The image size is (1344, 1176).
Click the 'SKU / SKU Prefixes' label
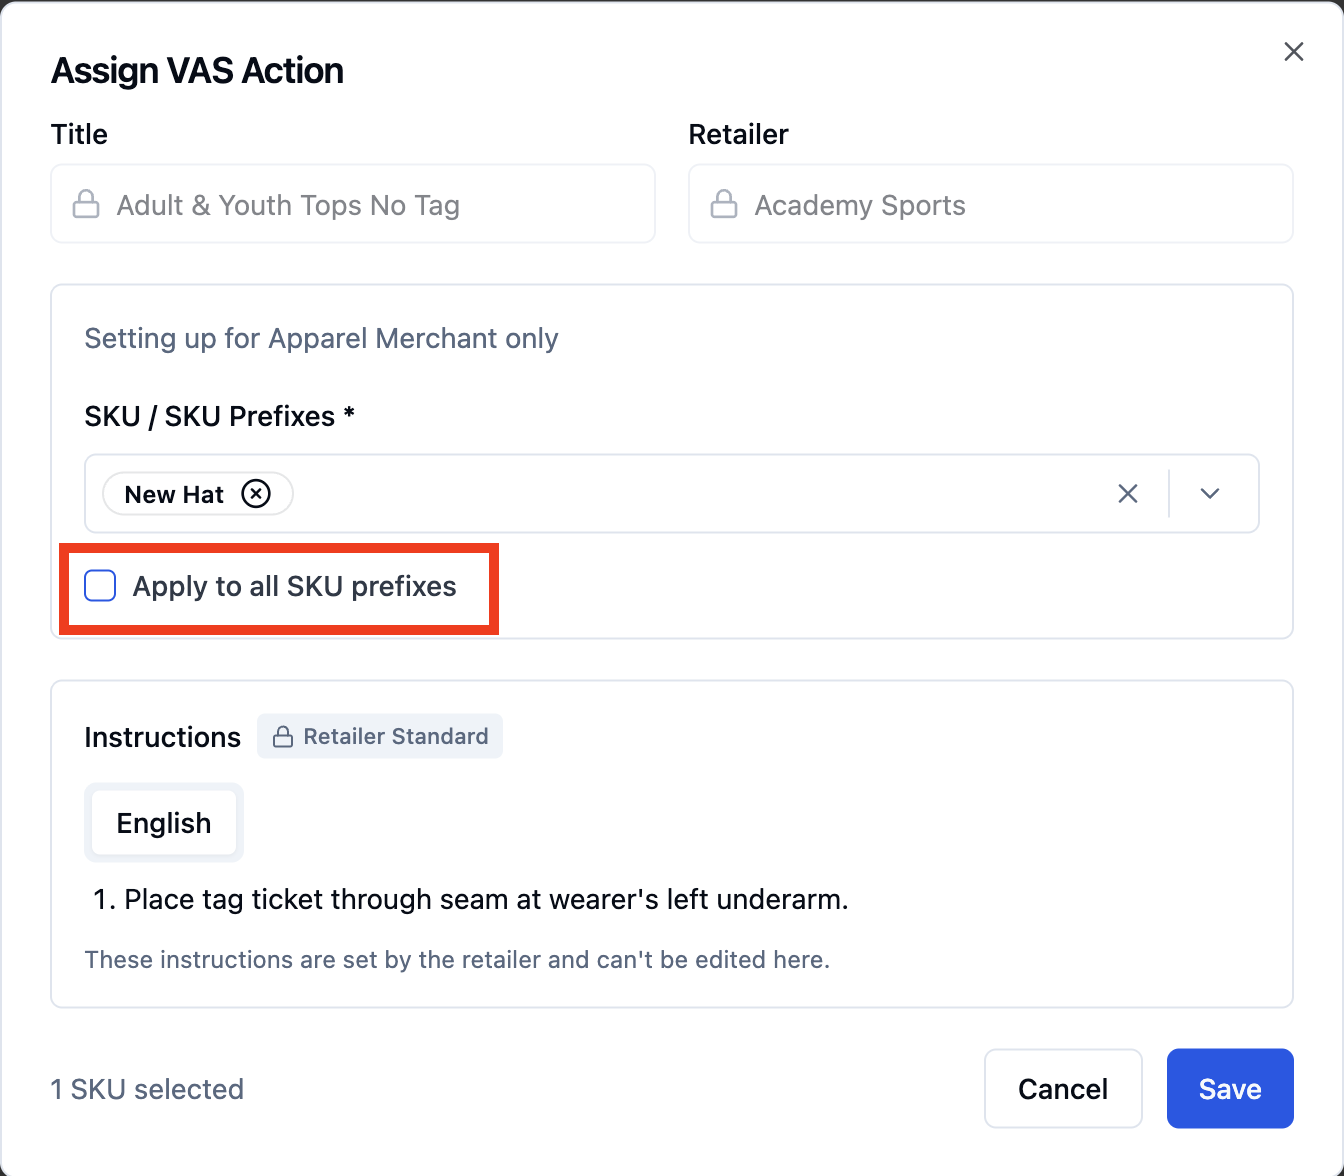220,416
